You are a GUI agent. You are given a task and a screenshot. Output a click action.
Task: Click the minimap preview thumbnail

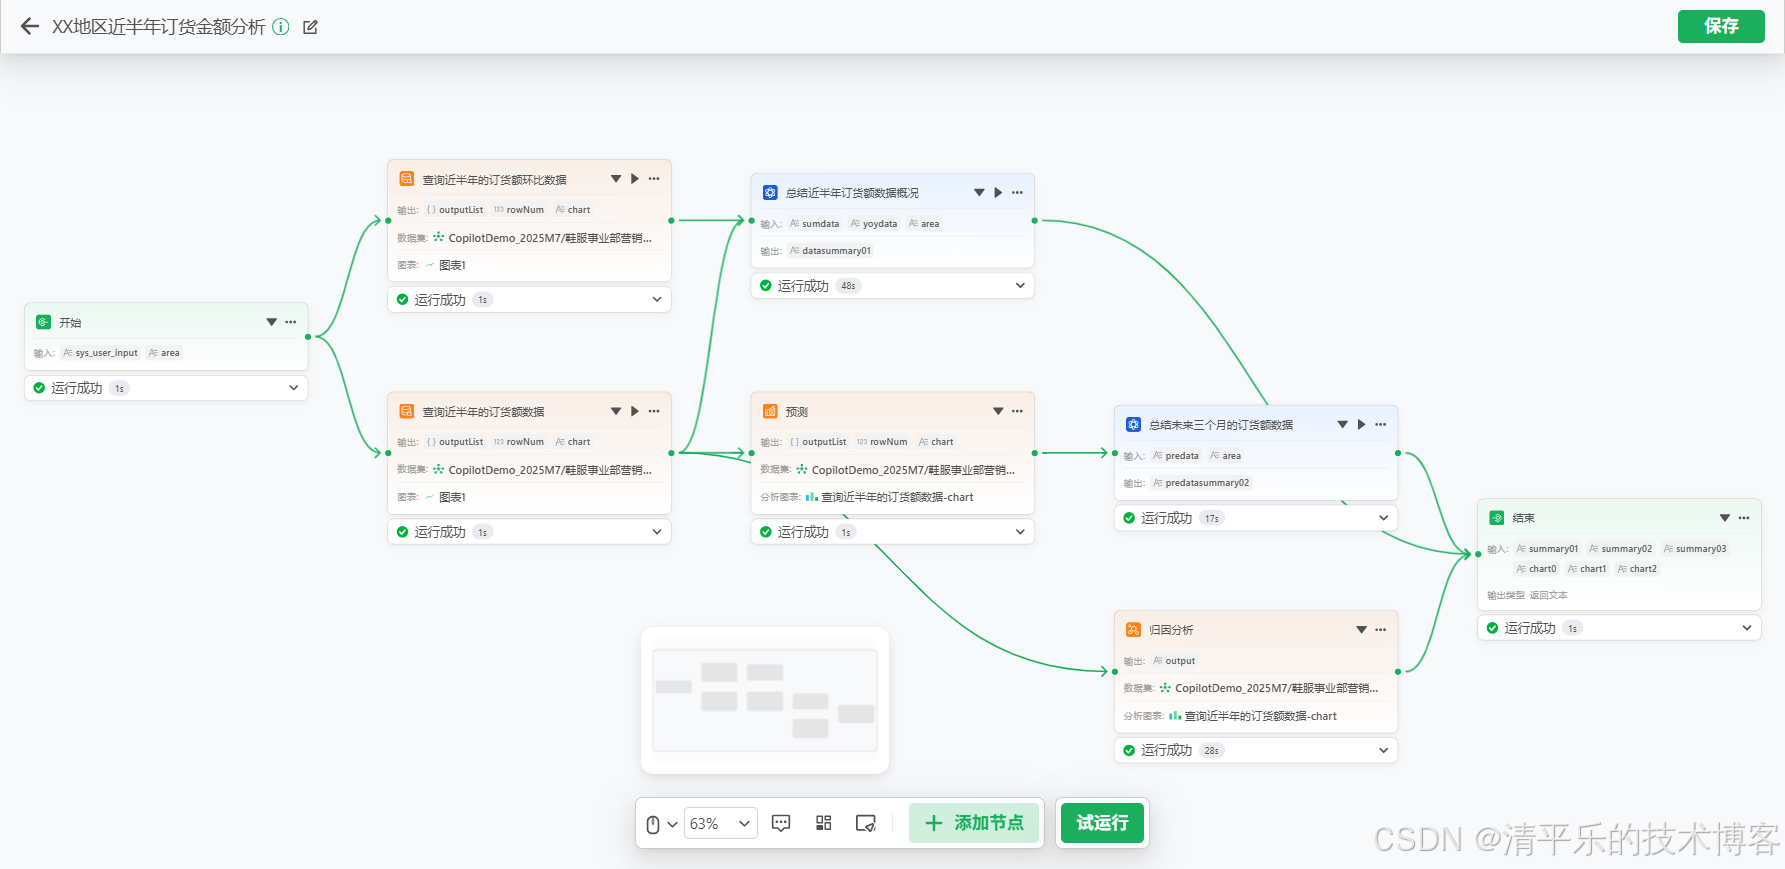(765, 700)
